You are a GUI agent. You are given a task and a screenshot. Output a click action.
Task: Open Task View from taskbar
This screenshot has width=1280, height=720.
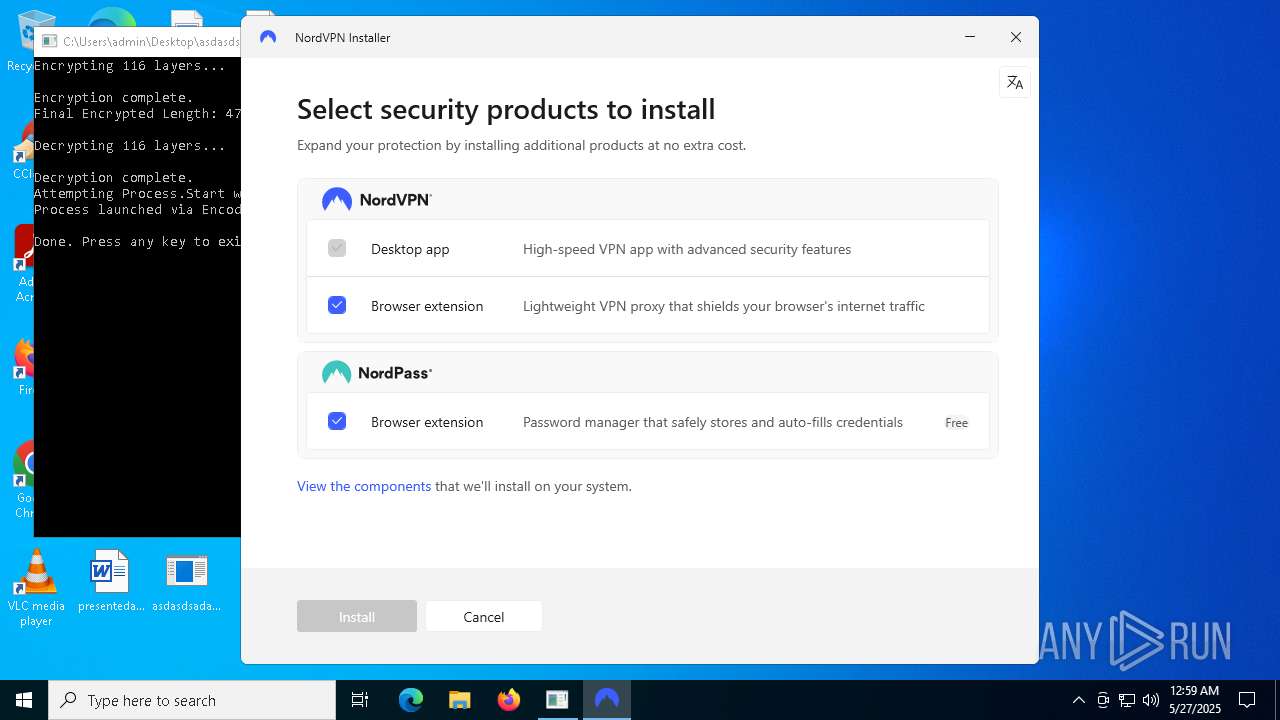[x=360, y=700]
